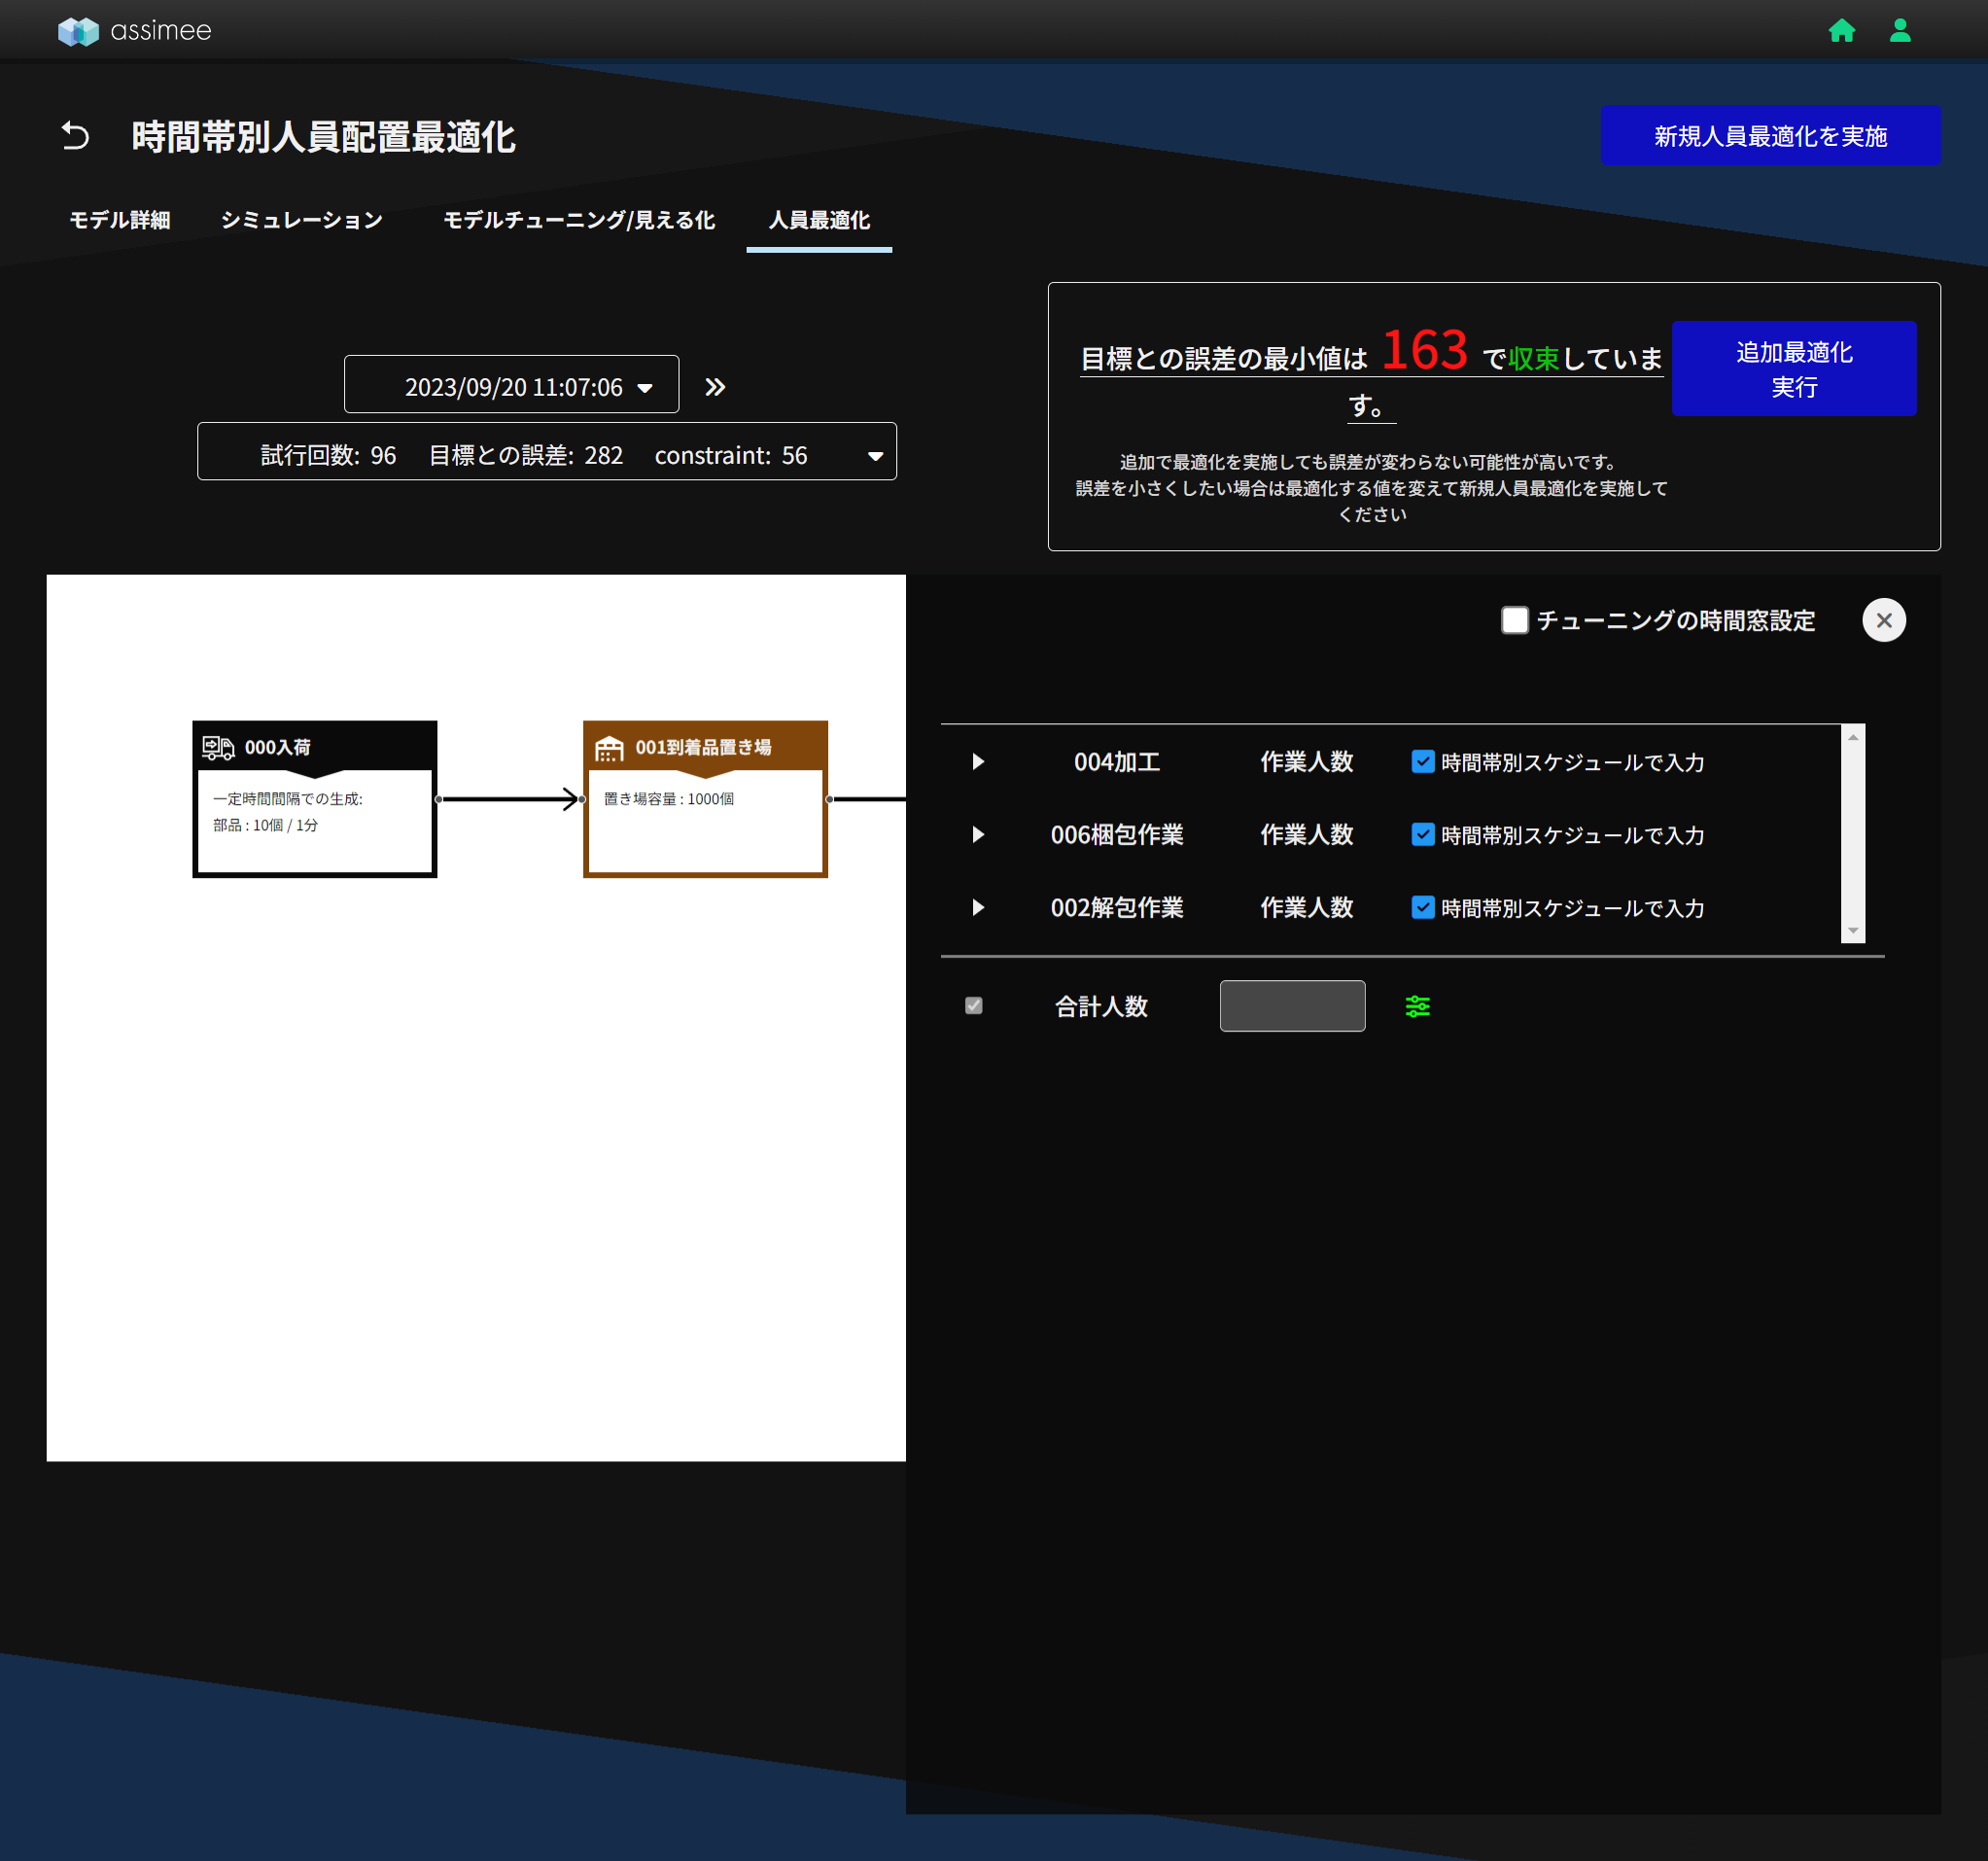Click the process list scrollbar up arrow
The image size is (1988, 1861).
pos(1852,737)
